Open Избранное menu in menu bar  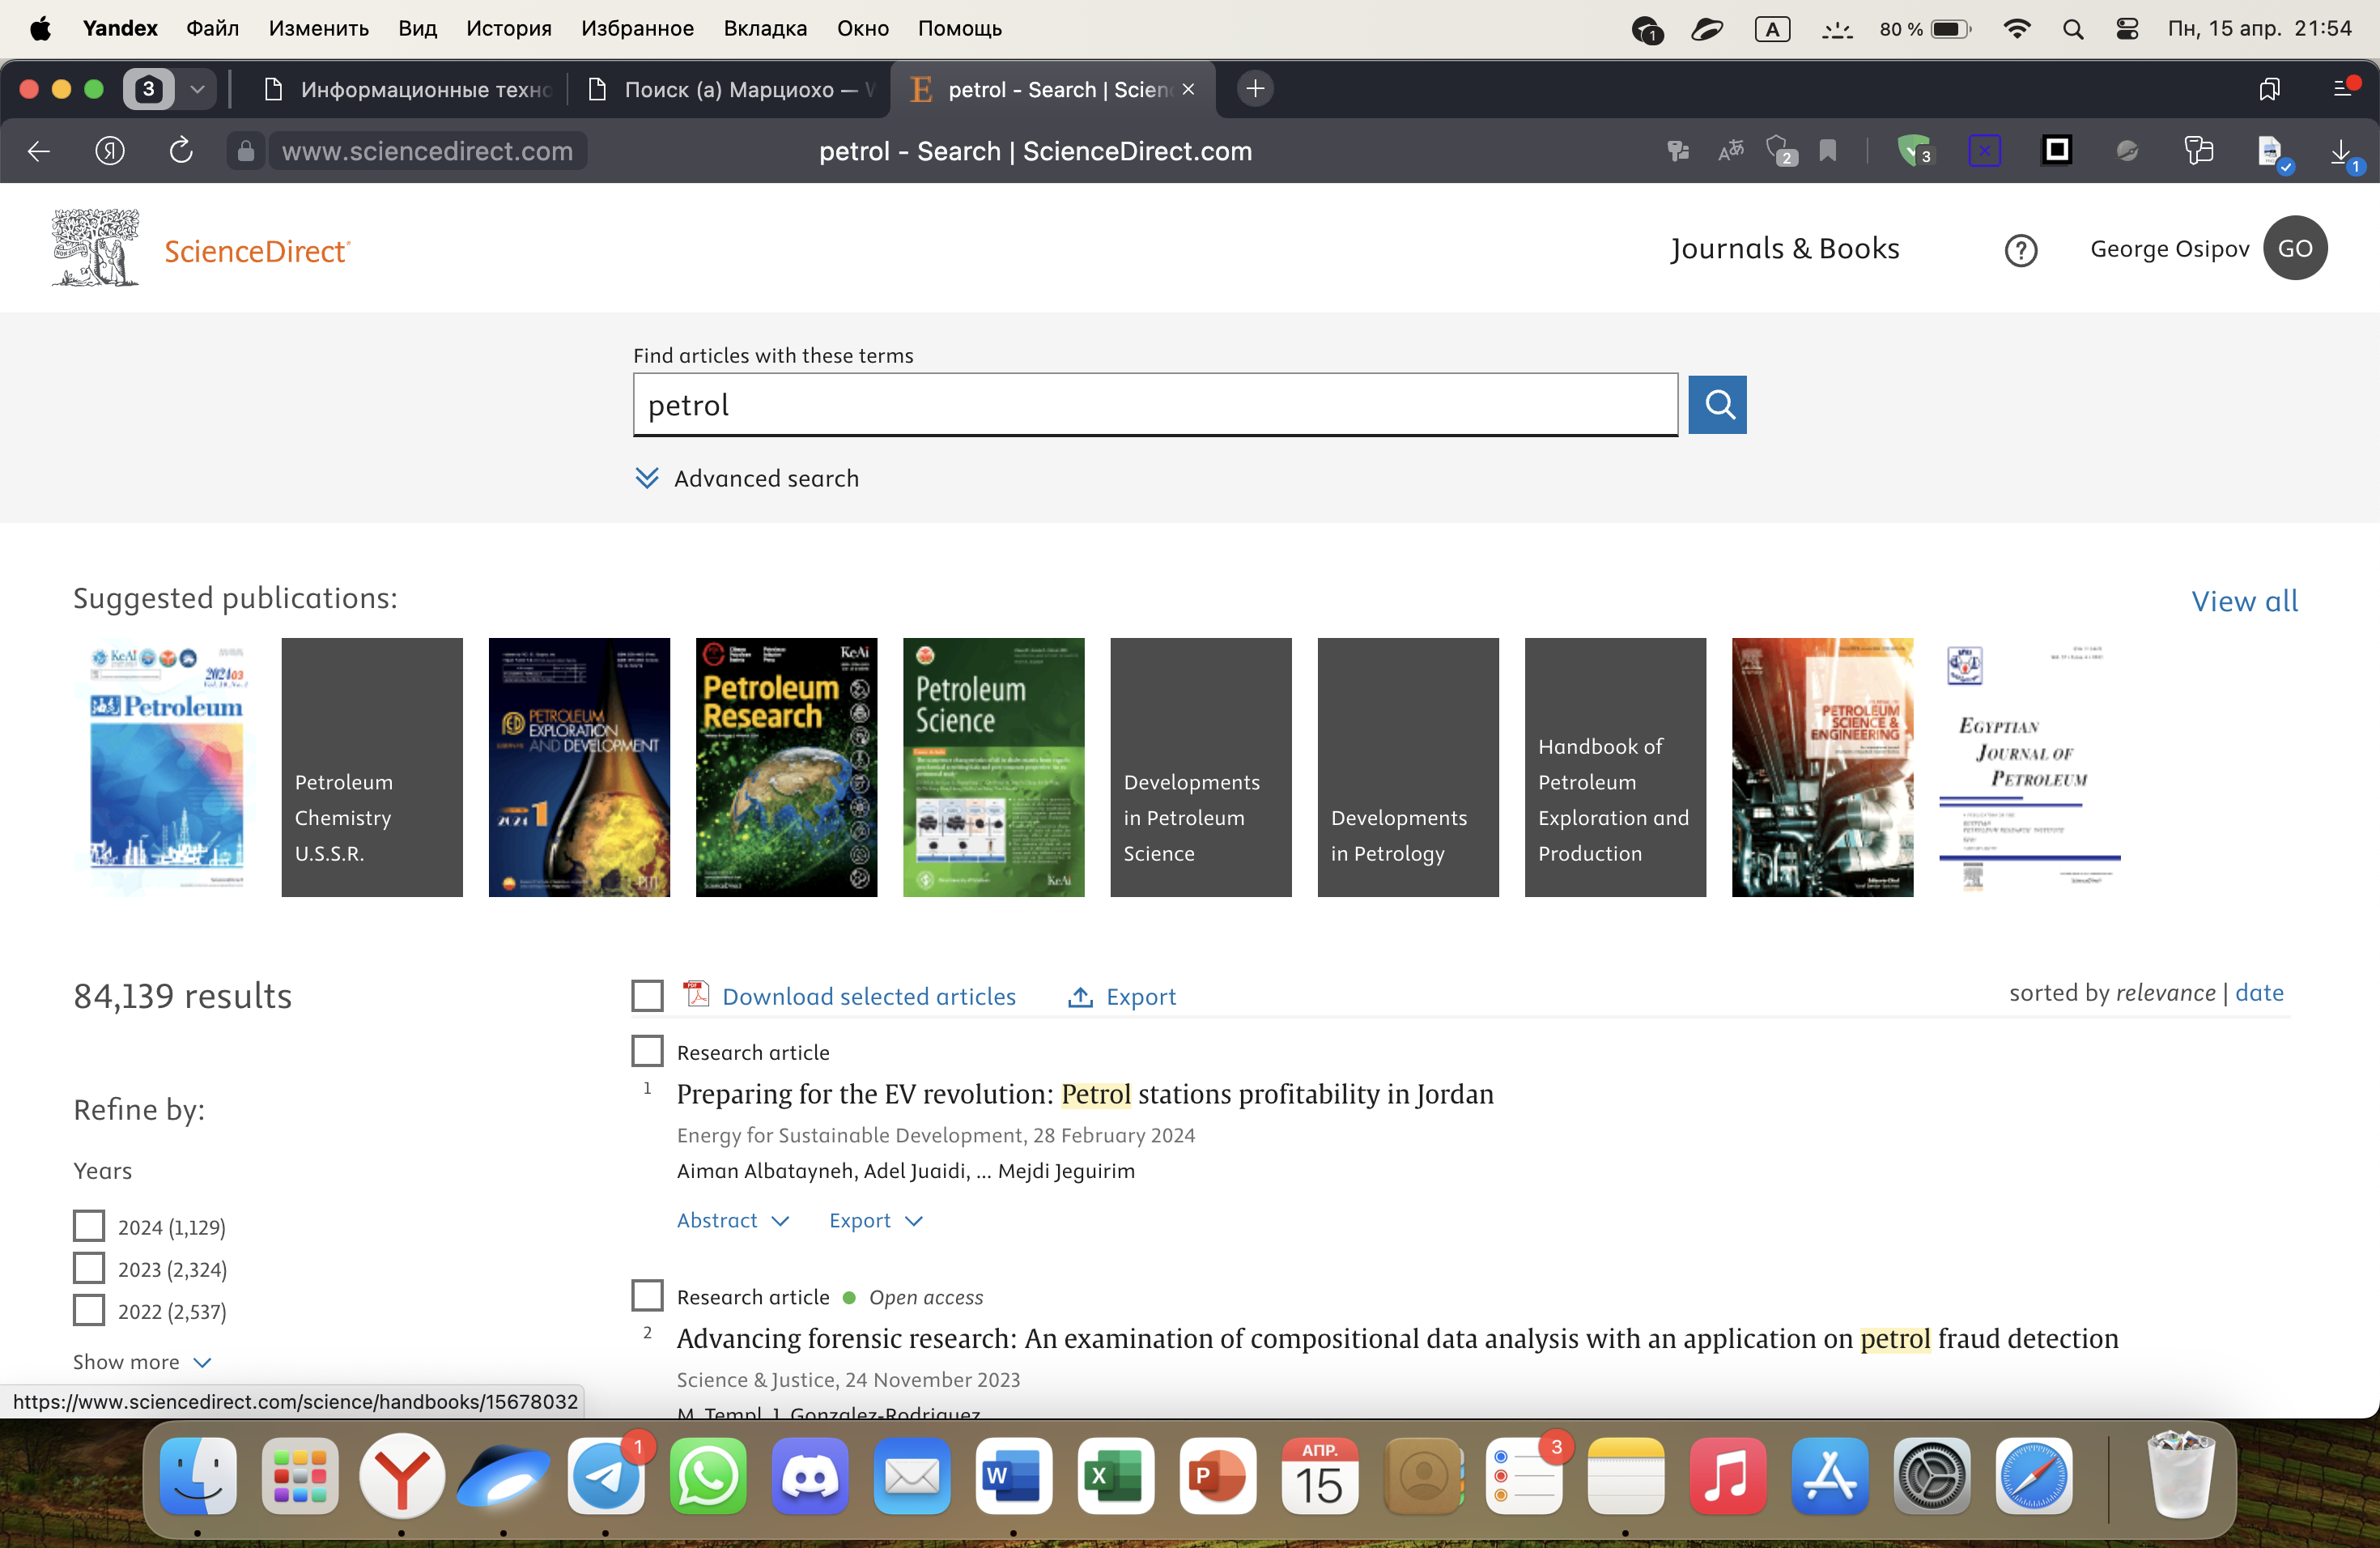tap(637, 29)
